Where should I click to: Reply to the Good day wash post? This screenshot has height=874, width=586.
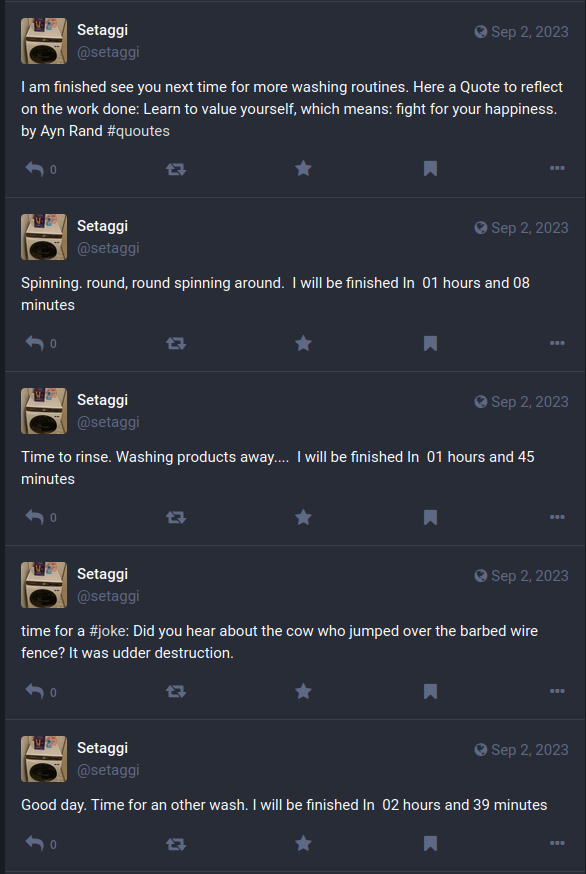[35, 843]
